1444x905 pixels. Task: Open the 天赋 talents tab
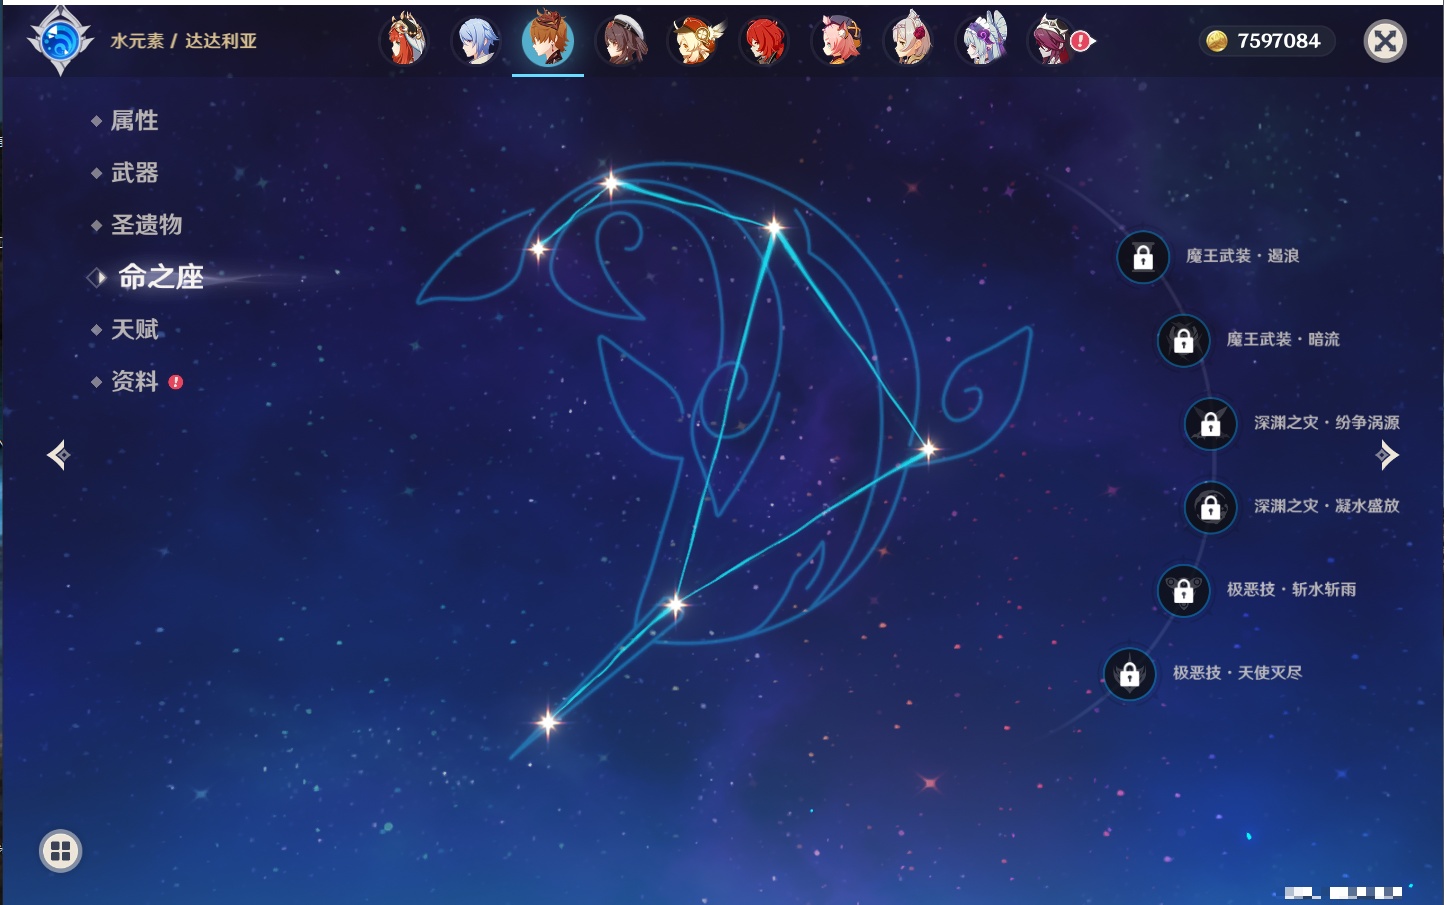134,329
